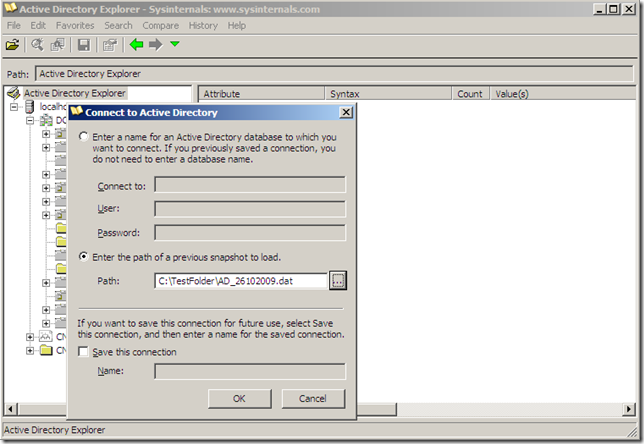Collapse the DC domain tree node
Screen dimensions: 644x444
[30, 120]
